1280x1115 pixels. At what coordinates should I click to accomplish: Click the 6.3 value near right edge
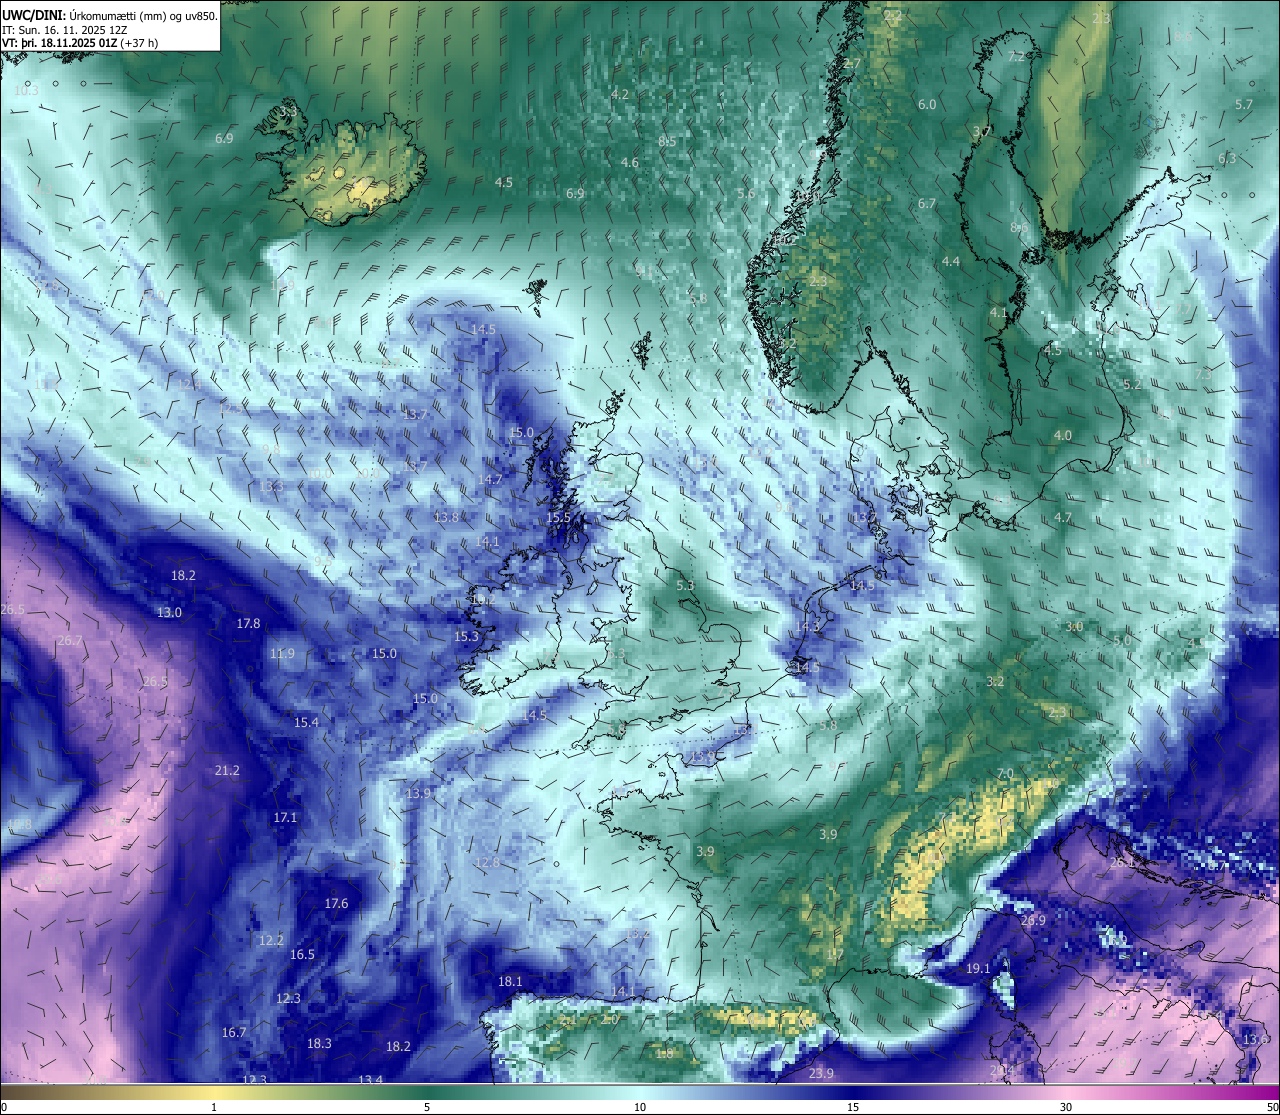tap(1227, 158)
